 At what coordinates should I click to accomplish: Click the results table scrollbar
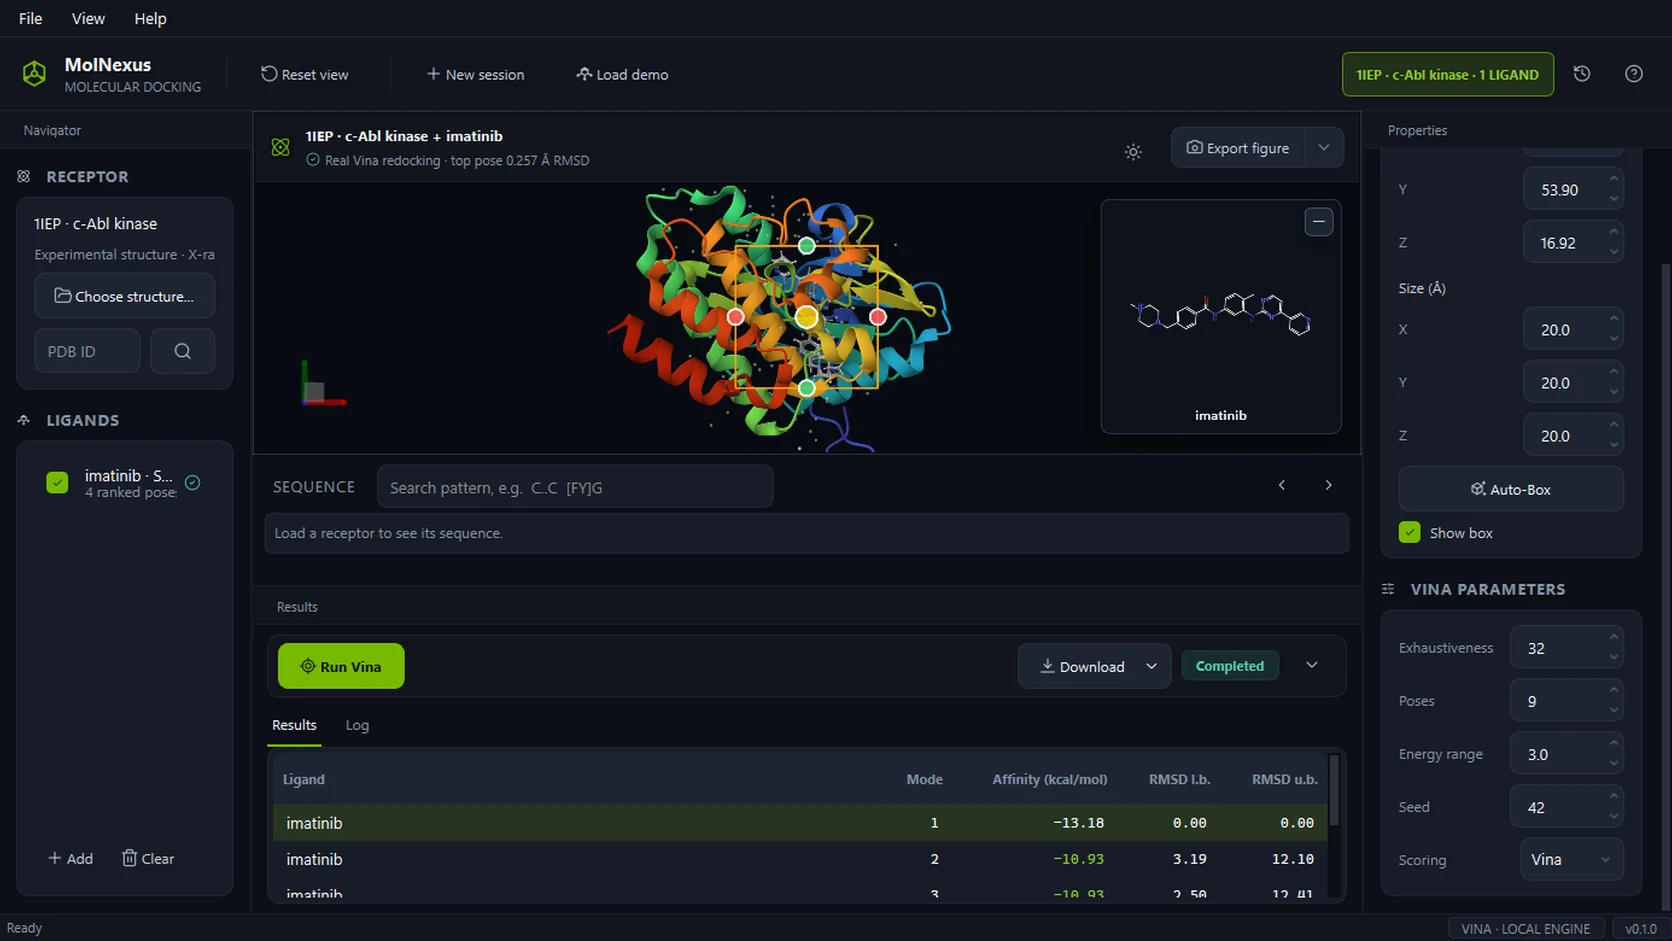tap(1333, 790)
